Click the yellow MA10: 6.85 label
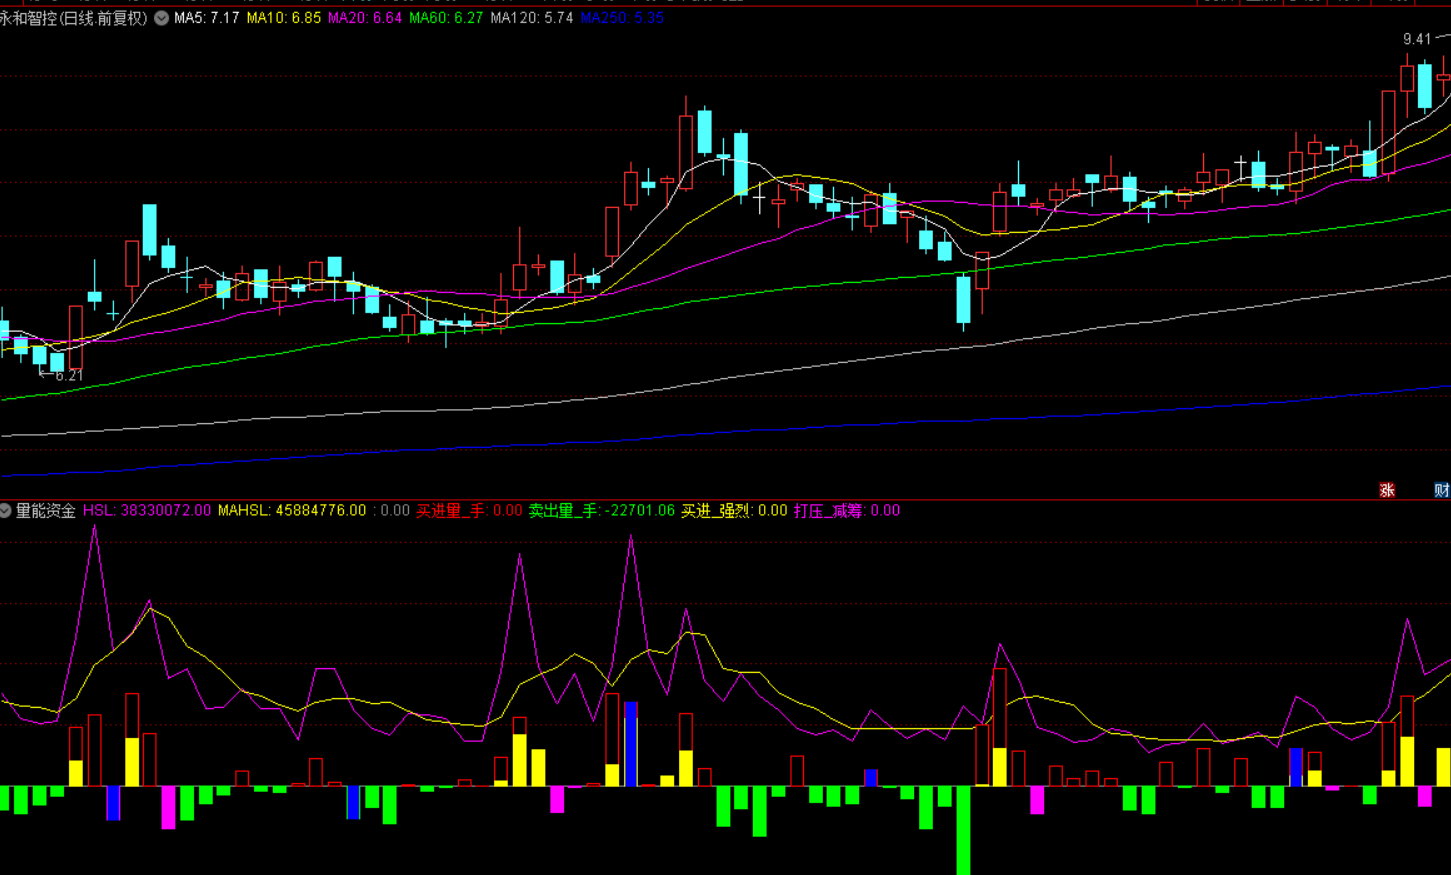Image resolution: width=1451 pixels, height=875 pixels. [x=283, y=18]
